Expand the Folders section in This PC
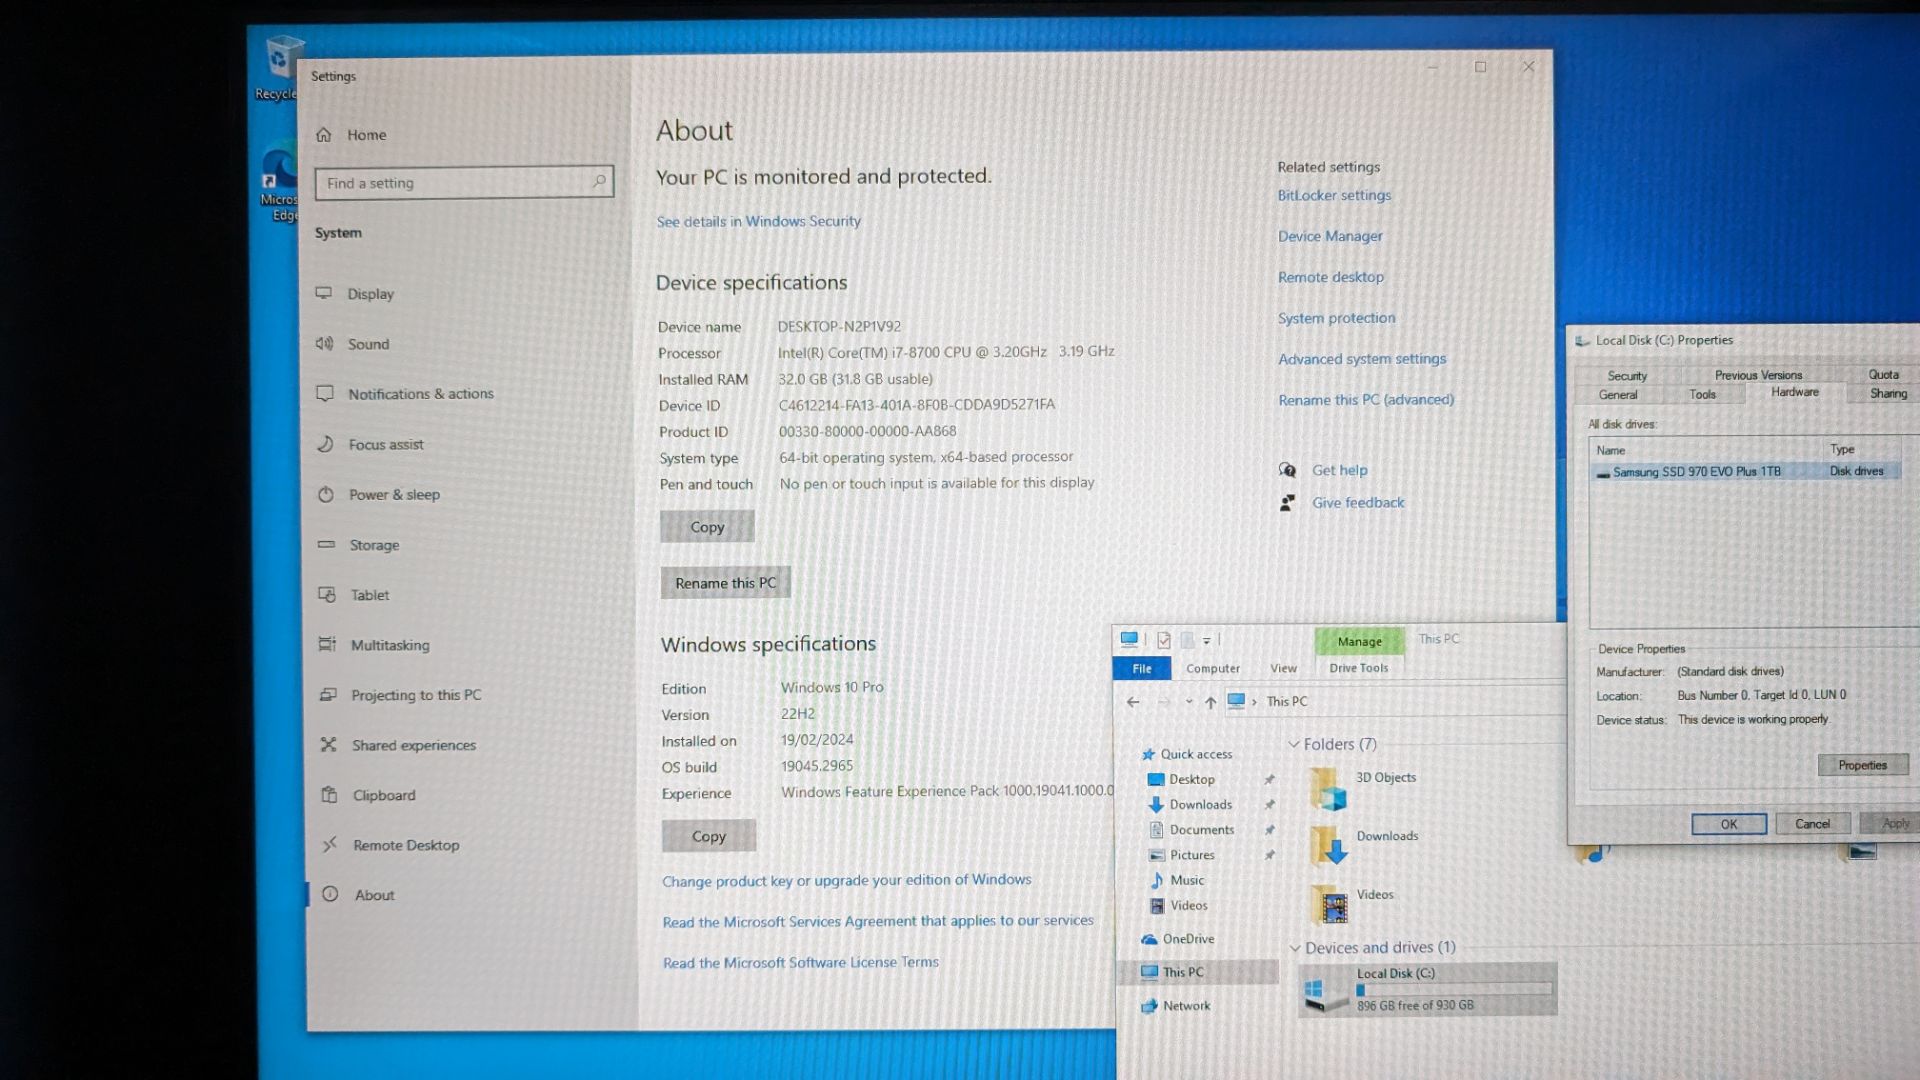1920x1080 pixels. (1295, 744)
